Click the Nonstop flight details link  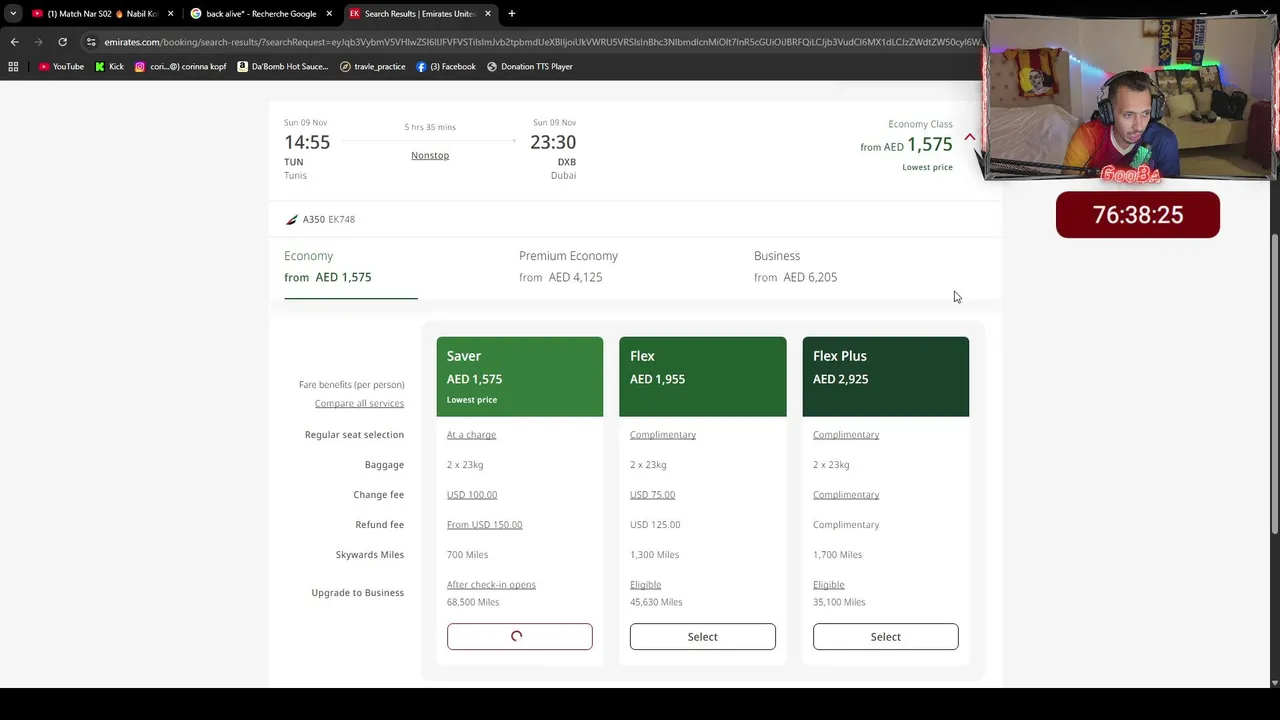(x=430, y=155)
